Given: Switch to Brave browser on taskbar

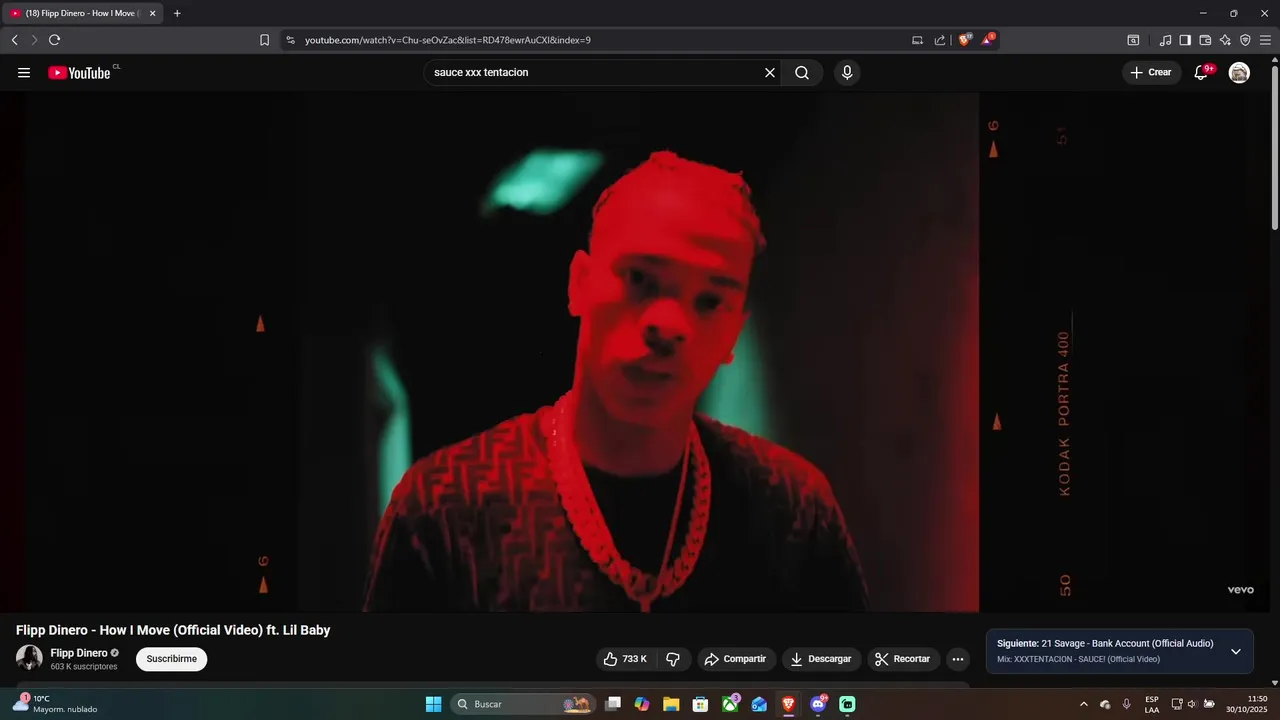Looking at the screenshot, I should pos(789,704).
